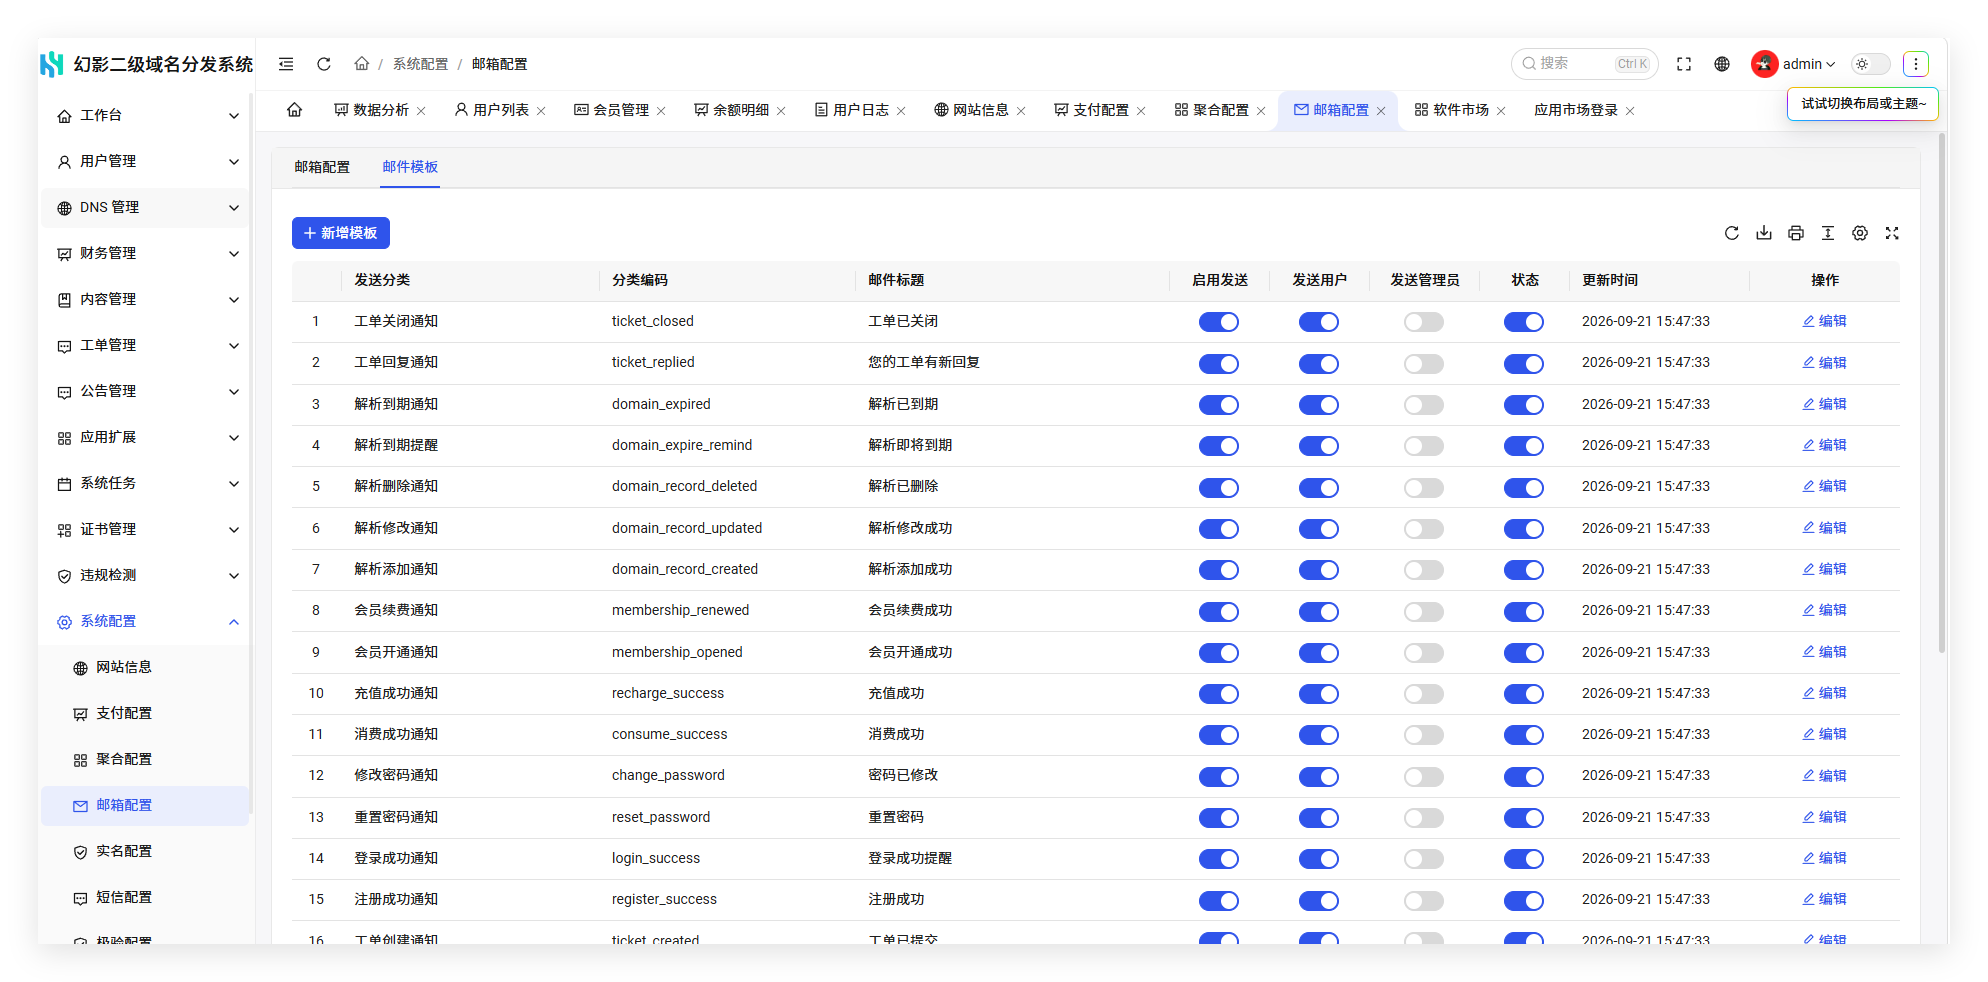Viewport: 1988px width, 982px height.
Task: Click the 新增模板 button
Action: 341,233
